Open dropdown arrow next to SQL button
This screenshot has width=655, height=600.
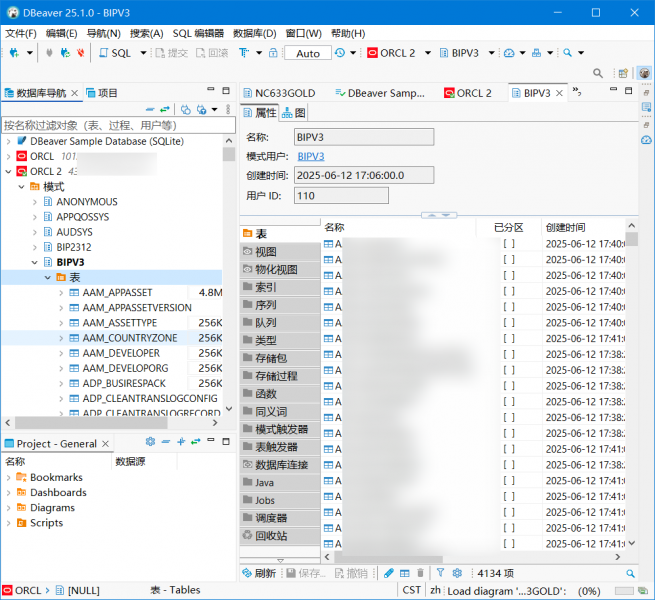[x=143, y=53]
